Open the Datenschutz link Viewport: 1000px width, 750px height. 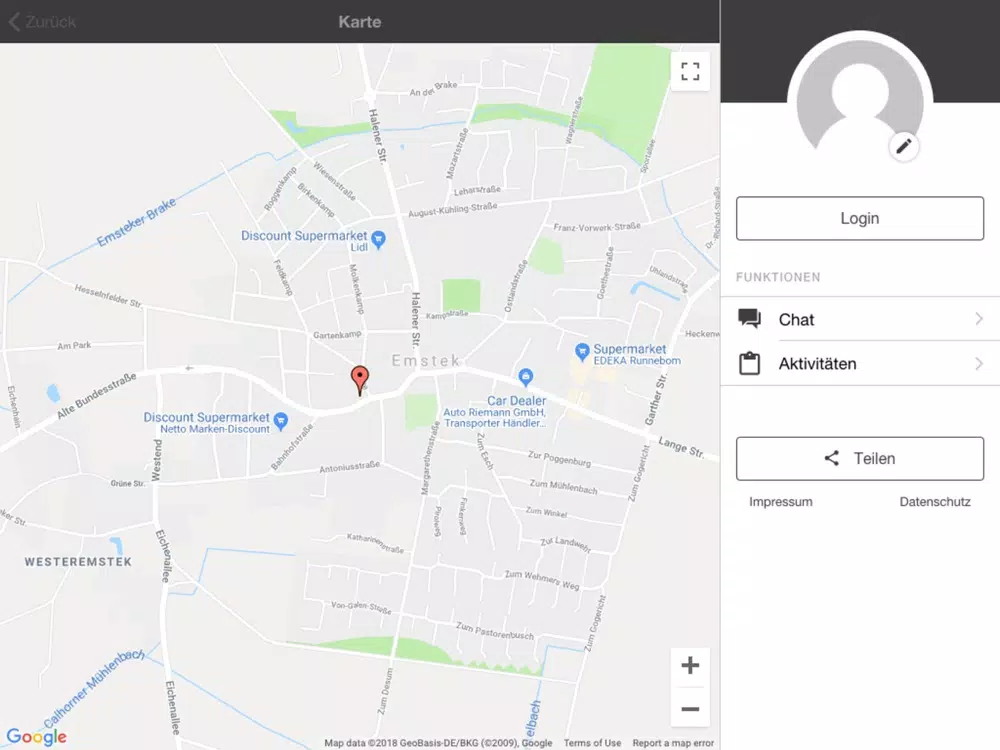click(935, 502)
